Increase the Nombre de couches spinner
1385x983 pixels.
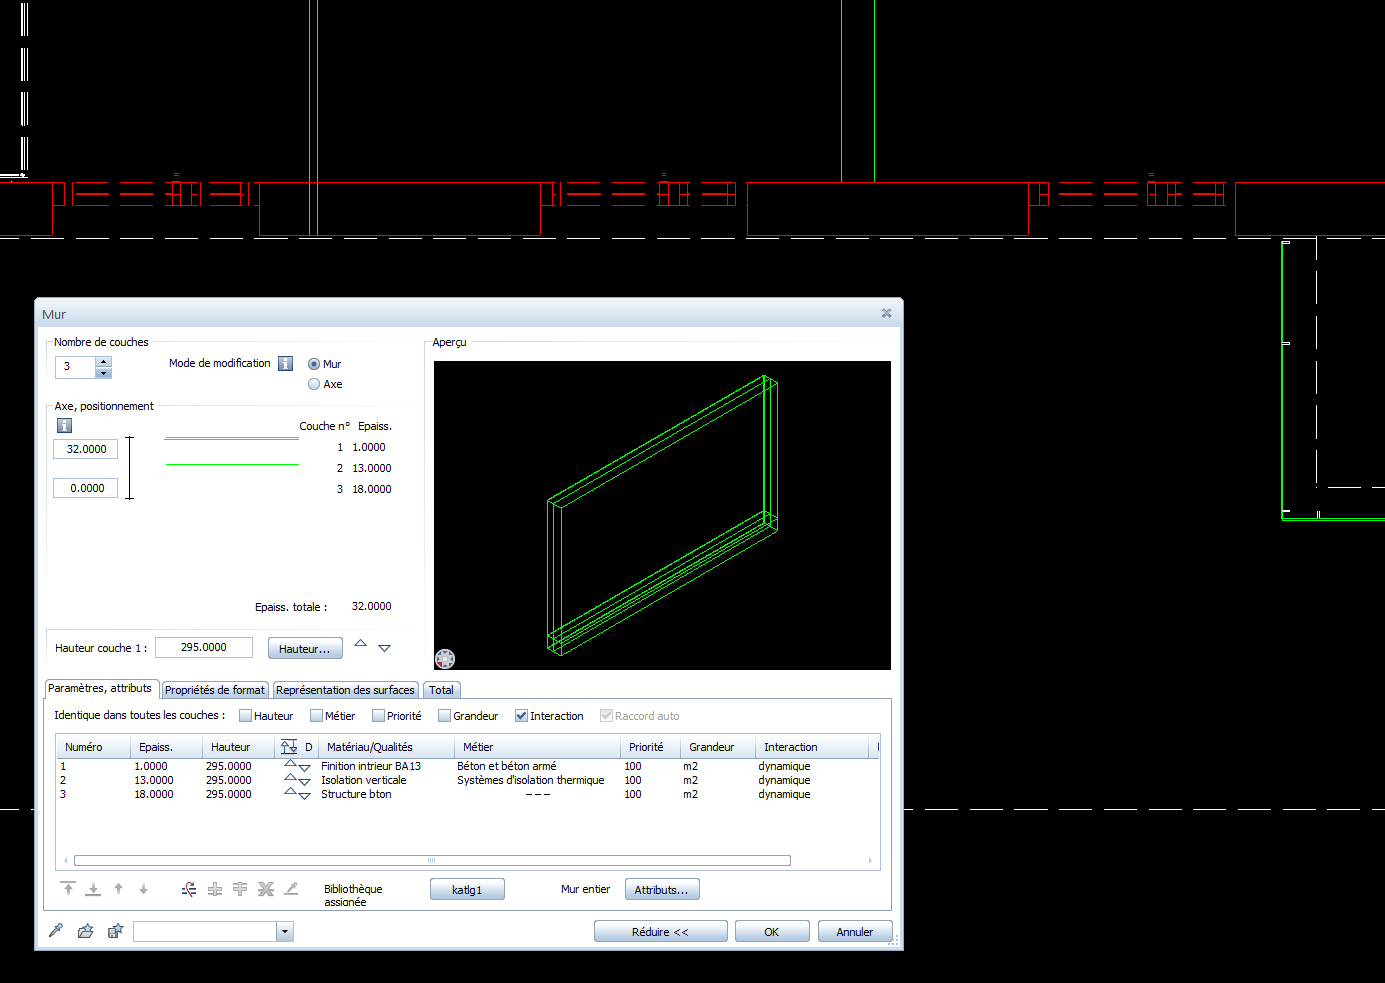(104, 361)
